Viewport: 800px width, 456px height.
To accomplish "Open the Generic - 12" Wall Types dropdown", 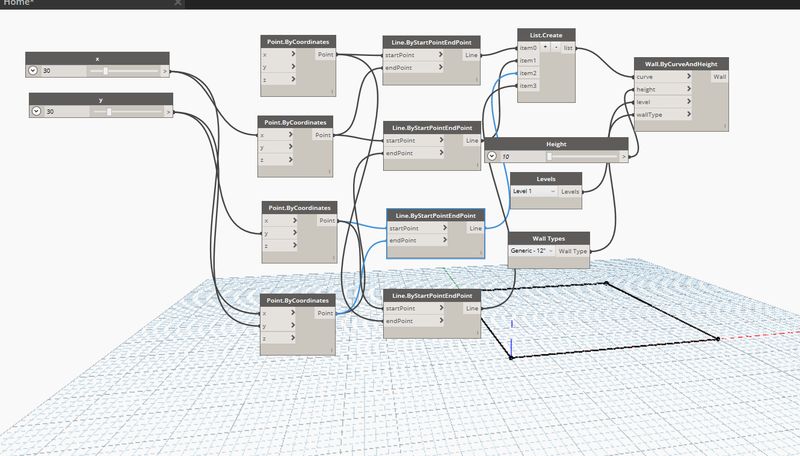I will click(x=532, y=251).
